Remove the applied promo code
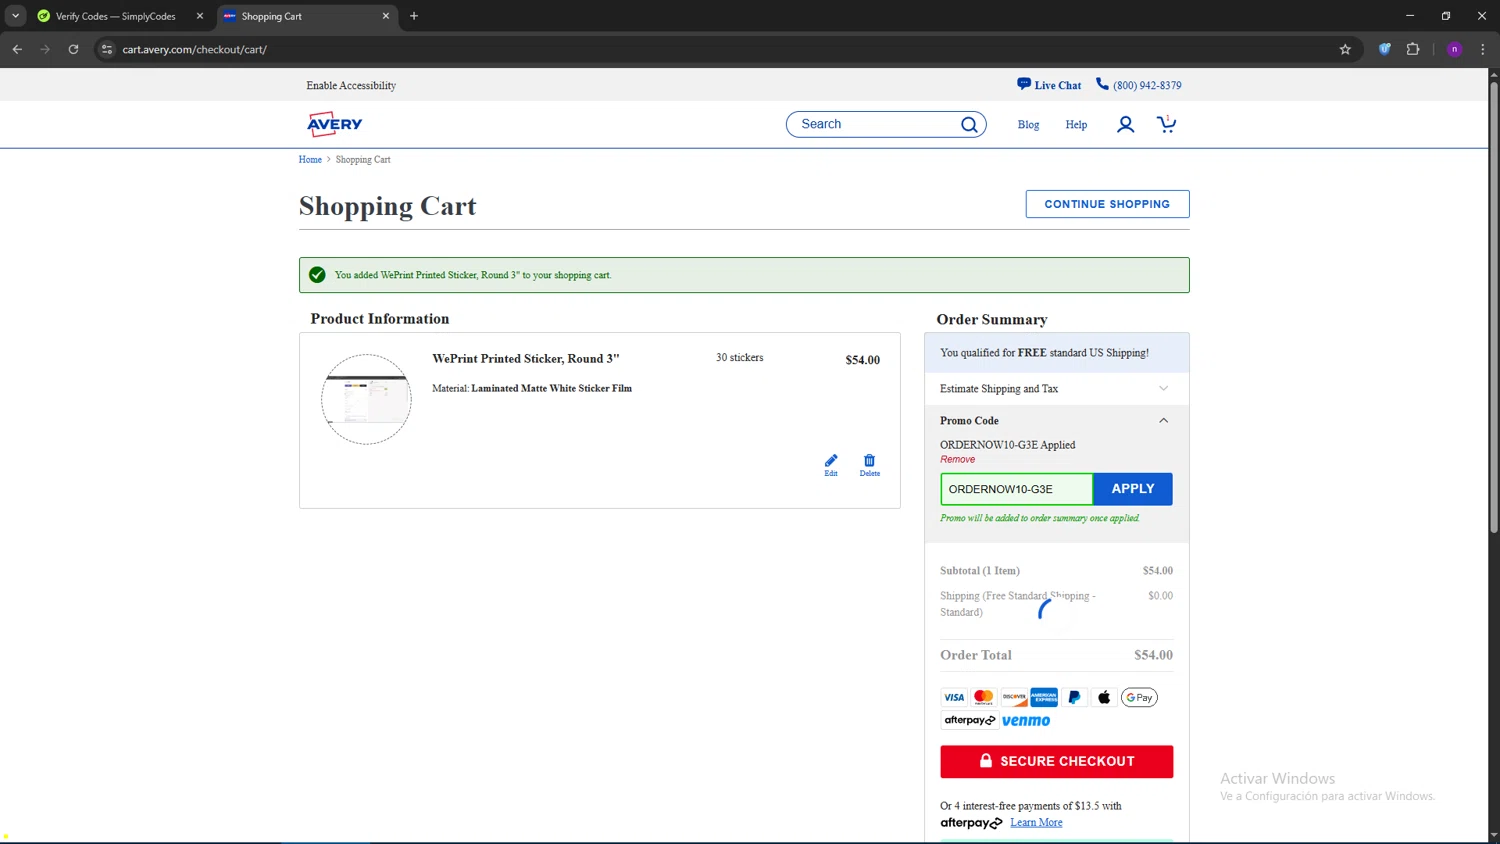This screenshot has width=1500, height=844. pyautogui.click(x=957, y=460)
